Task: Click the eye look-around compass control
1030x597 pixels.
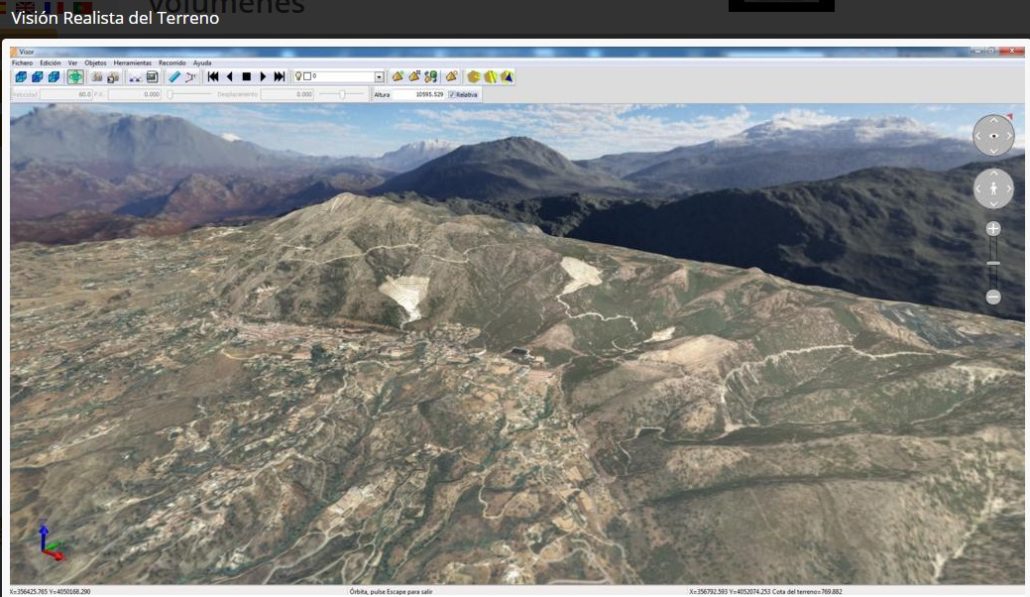Action: point(993,135)
